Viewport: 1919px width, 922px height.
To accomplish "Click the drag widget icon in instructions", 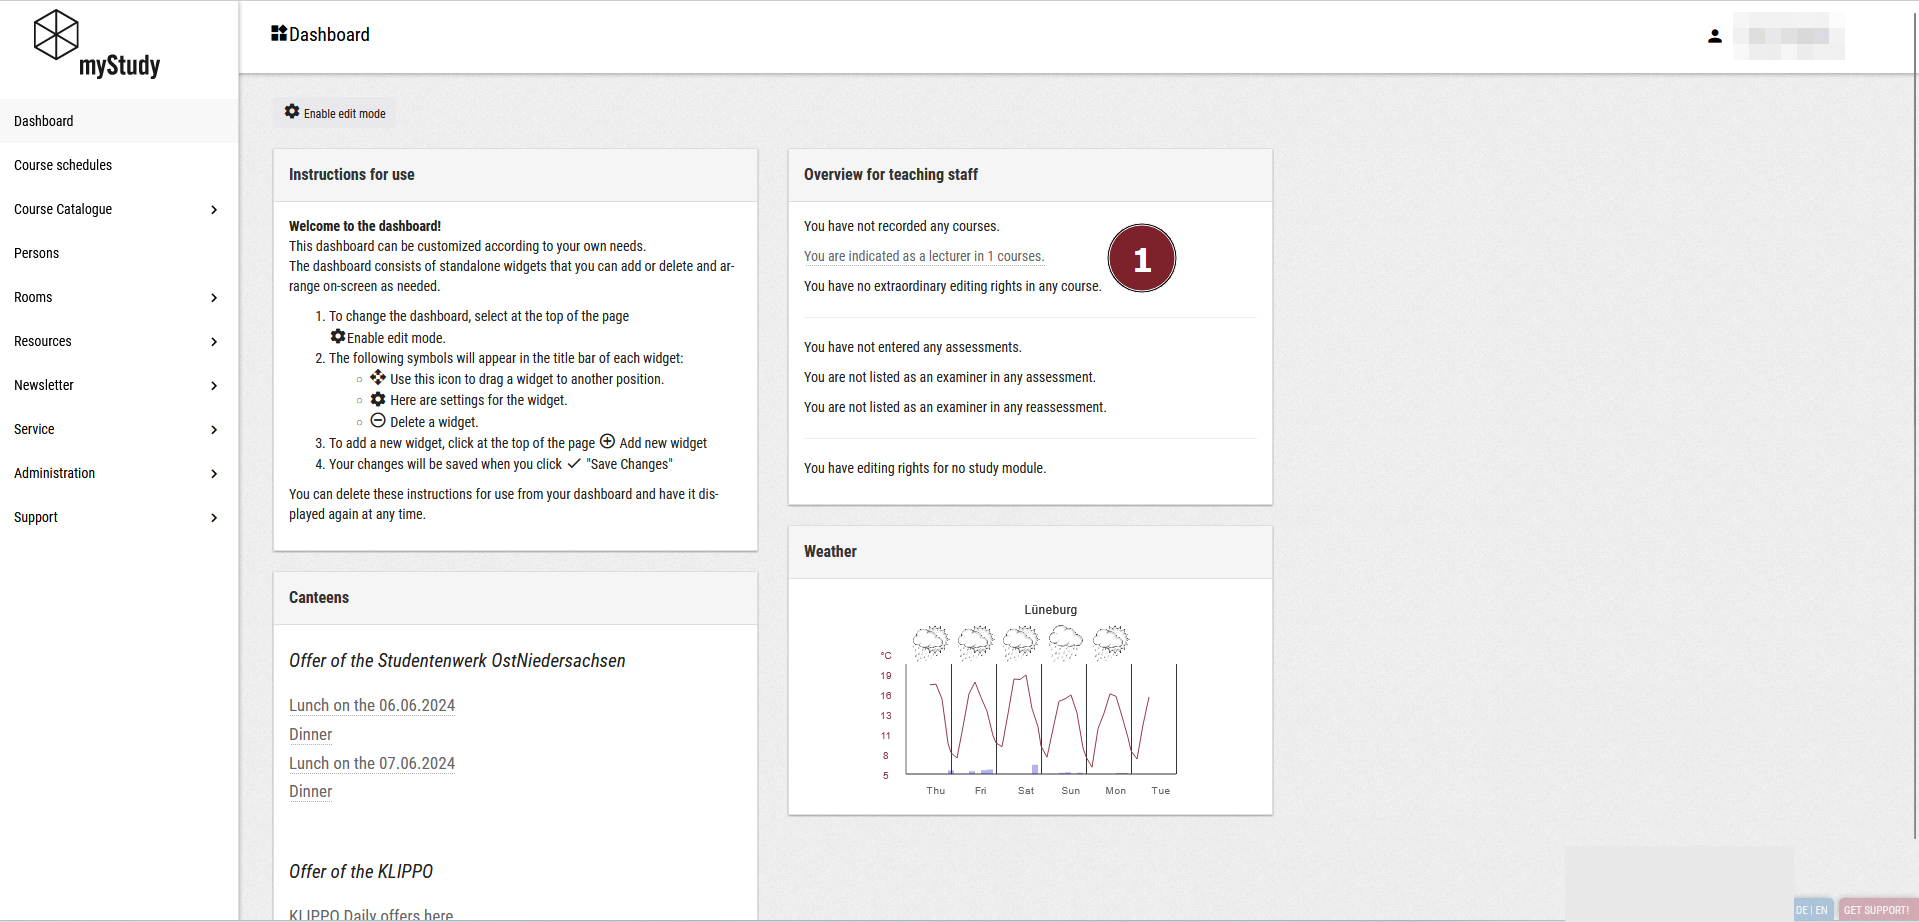I will pyautogui.click(x=378, y=378).
